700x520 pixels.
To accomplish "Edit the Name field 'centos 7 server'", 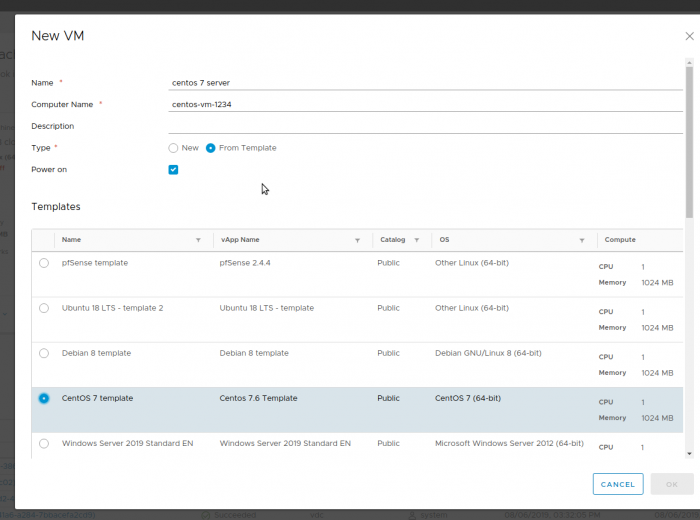I will pos(425,83).
